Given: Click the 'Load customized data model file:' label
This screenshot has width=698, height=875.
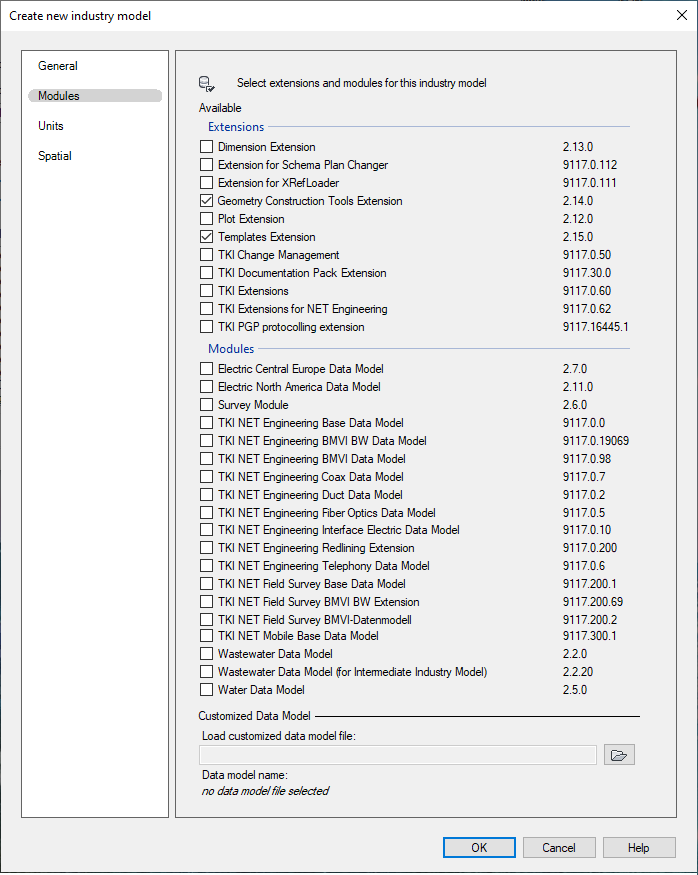Looking at the screenshot, I should click(278, 736).
